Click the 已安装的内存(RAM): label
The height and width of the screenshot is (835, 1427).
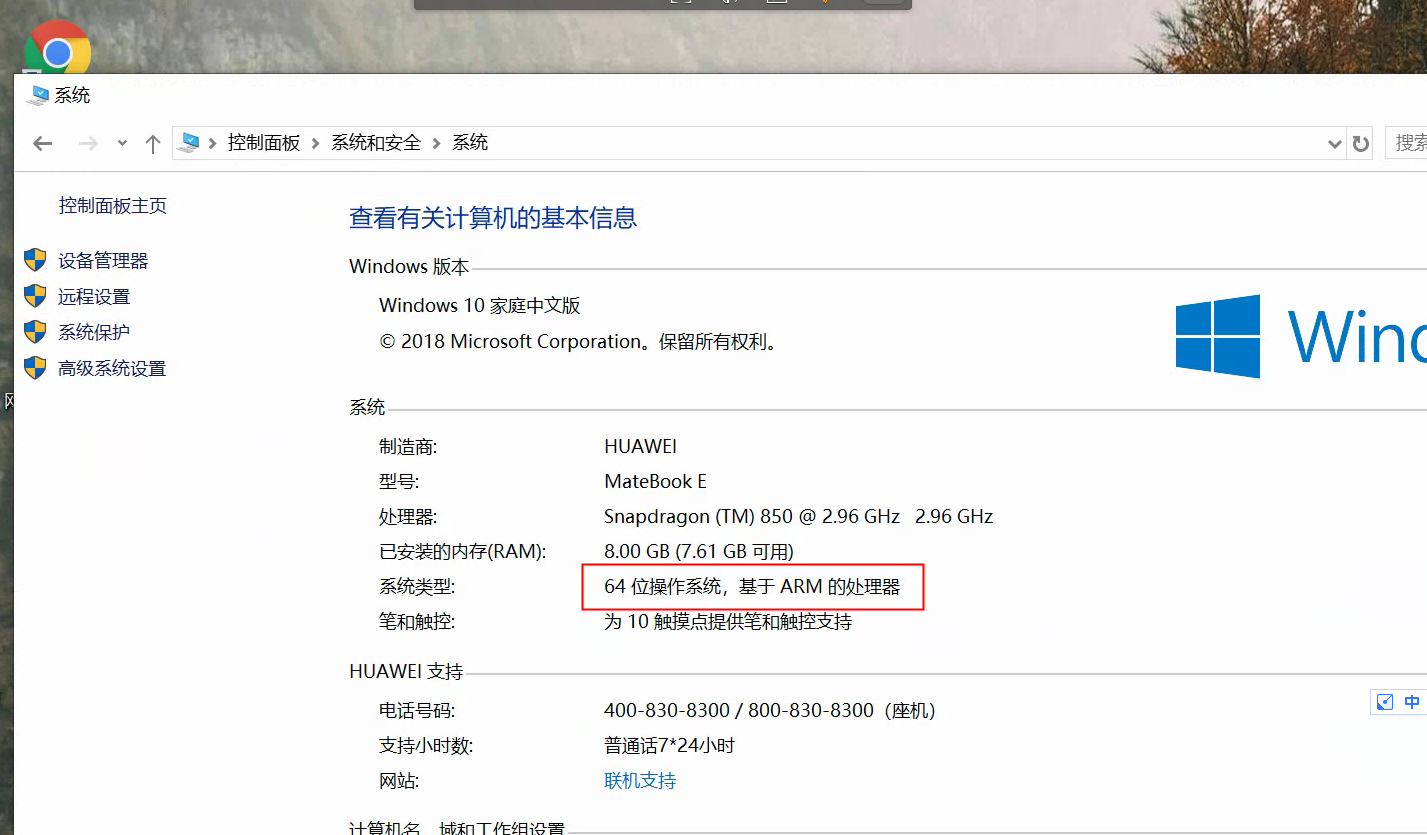click(x=463, y=552)
